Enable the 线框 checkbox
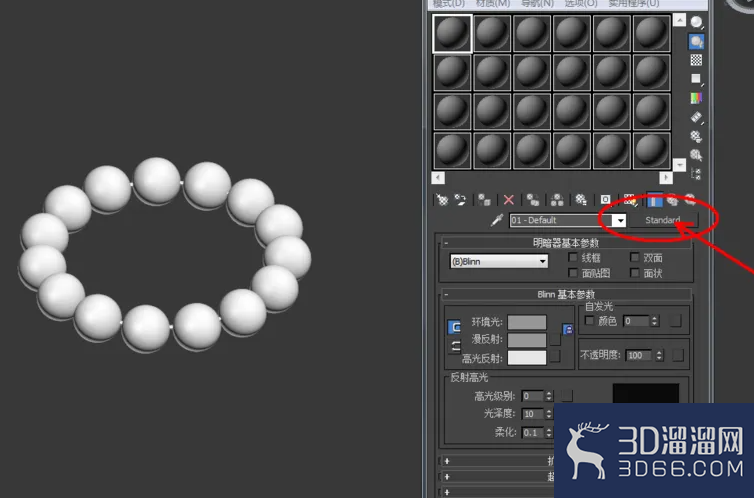754x498 pixels. [x=573, y=257]
